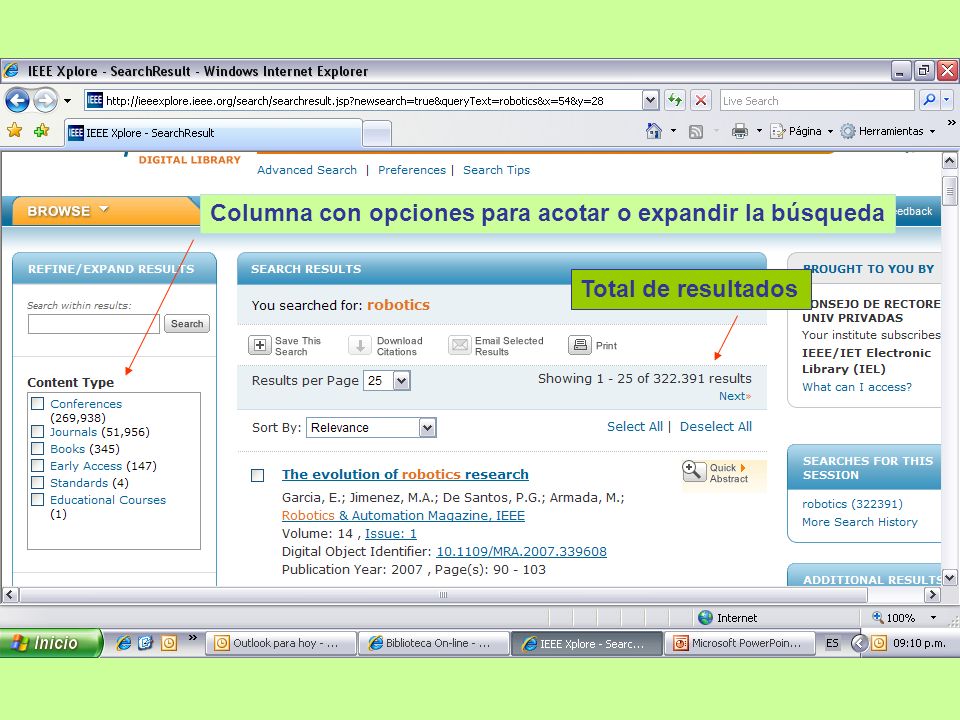Click the Save This Search plus icon
The width and height of the screenshot is (960, 720).
[x=260, y=345]
